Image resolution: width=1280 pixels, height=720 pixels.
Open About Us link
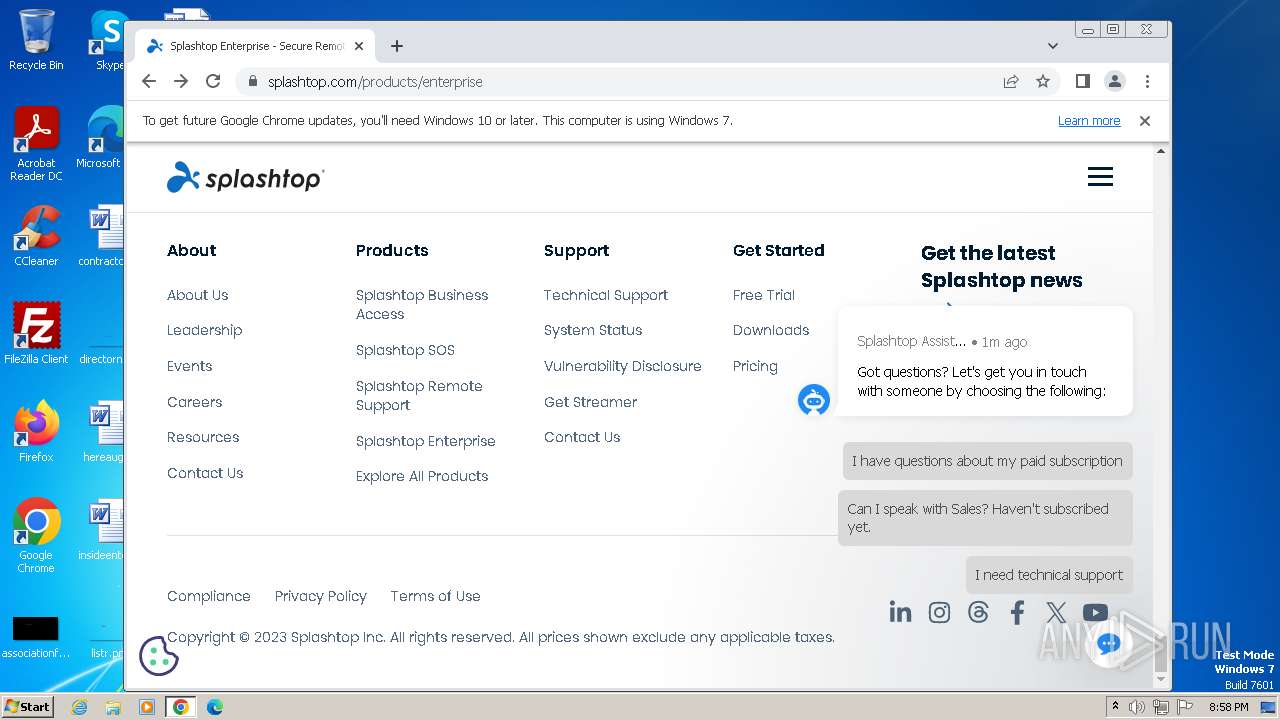click(197, 295)
